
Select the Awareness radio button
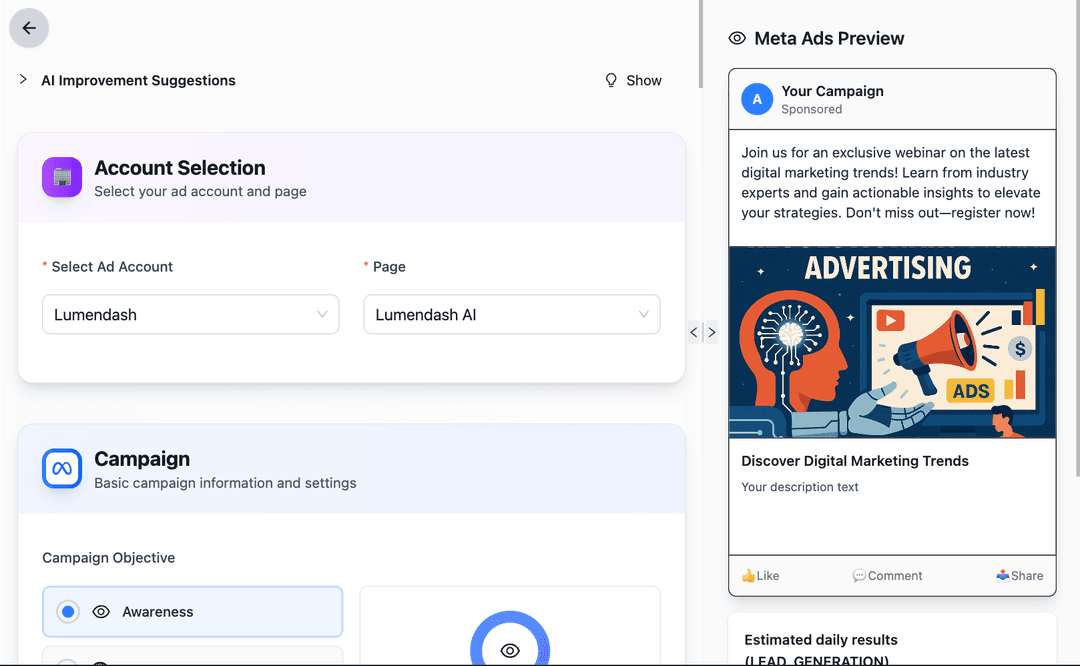(68, 612)
